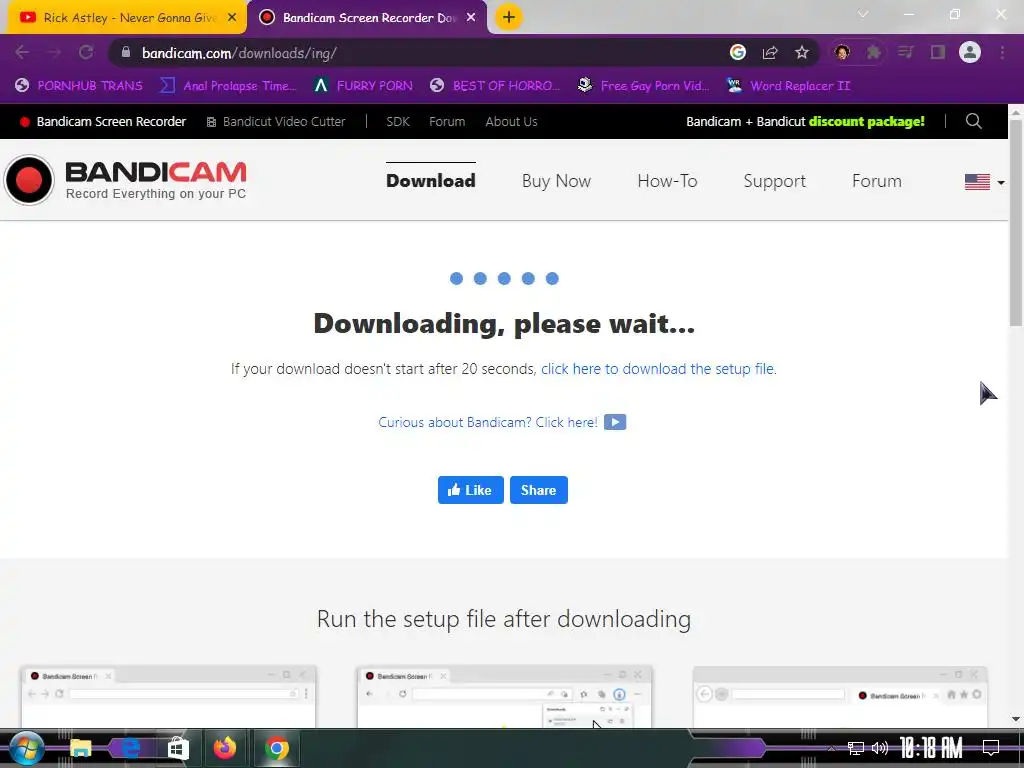This screenshot has height=768, width=1024.
Task: Open the extensions puzzle icon
Action: click(874, 52)
